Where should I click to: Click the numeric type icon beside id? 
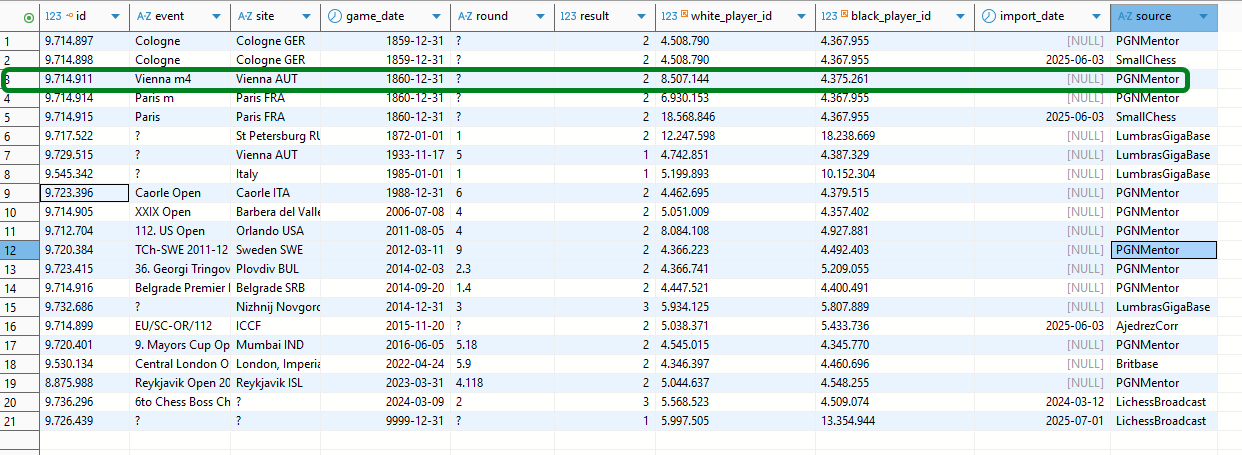(x=53, y=17)
